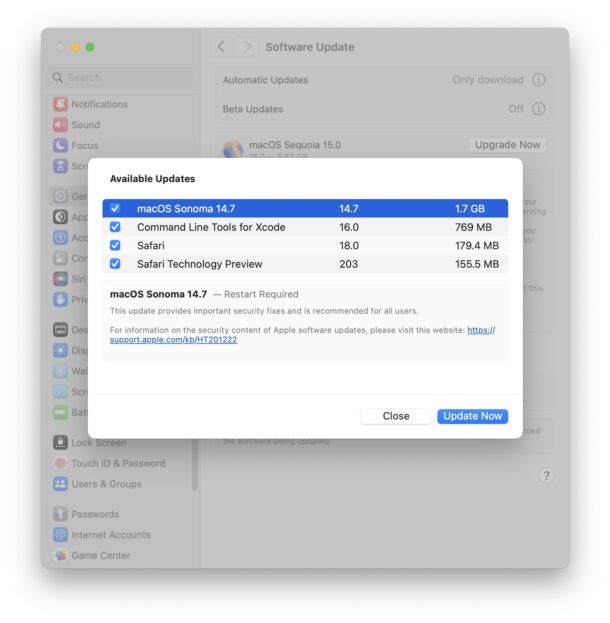Uncheck the macOS Sonoma 14.7 checkbox
Viewport: 610px width, 623px height.
tap(115, 209)
